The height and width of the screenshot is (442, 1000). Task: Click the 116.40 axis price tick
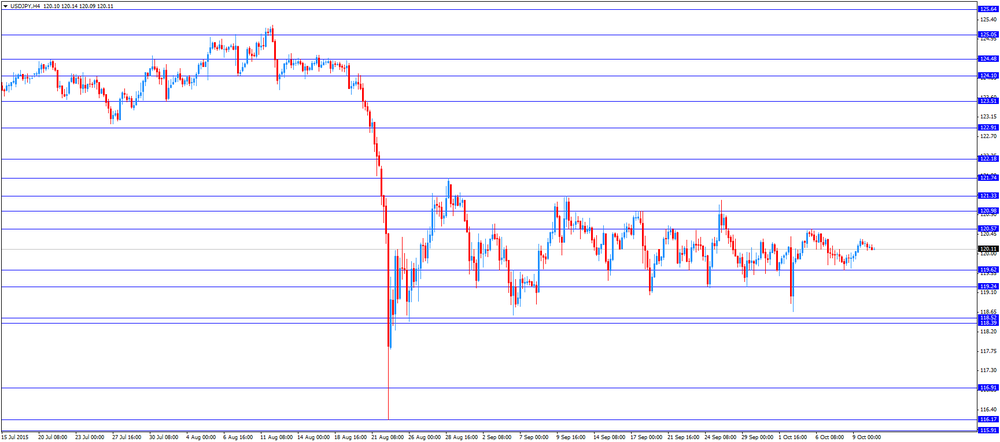click(x=987, y=409)
